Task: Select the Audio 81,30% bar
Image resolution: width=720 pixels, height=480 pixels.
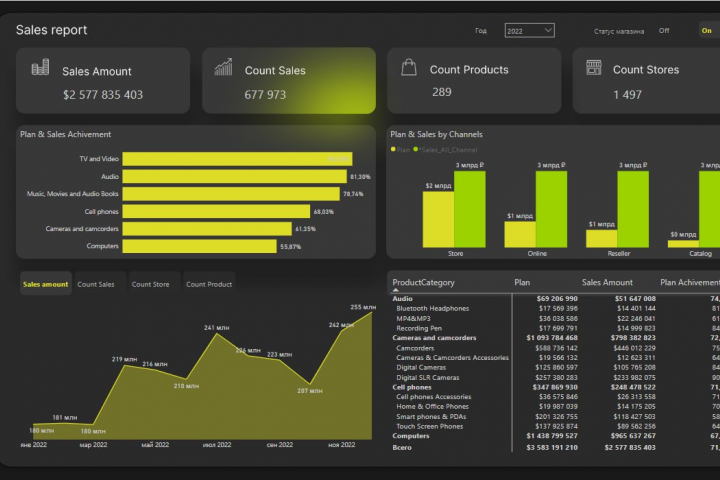Action: tap(235, 176)
